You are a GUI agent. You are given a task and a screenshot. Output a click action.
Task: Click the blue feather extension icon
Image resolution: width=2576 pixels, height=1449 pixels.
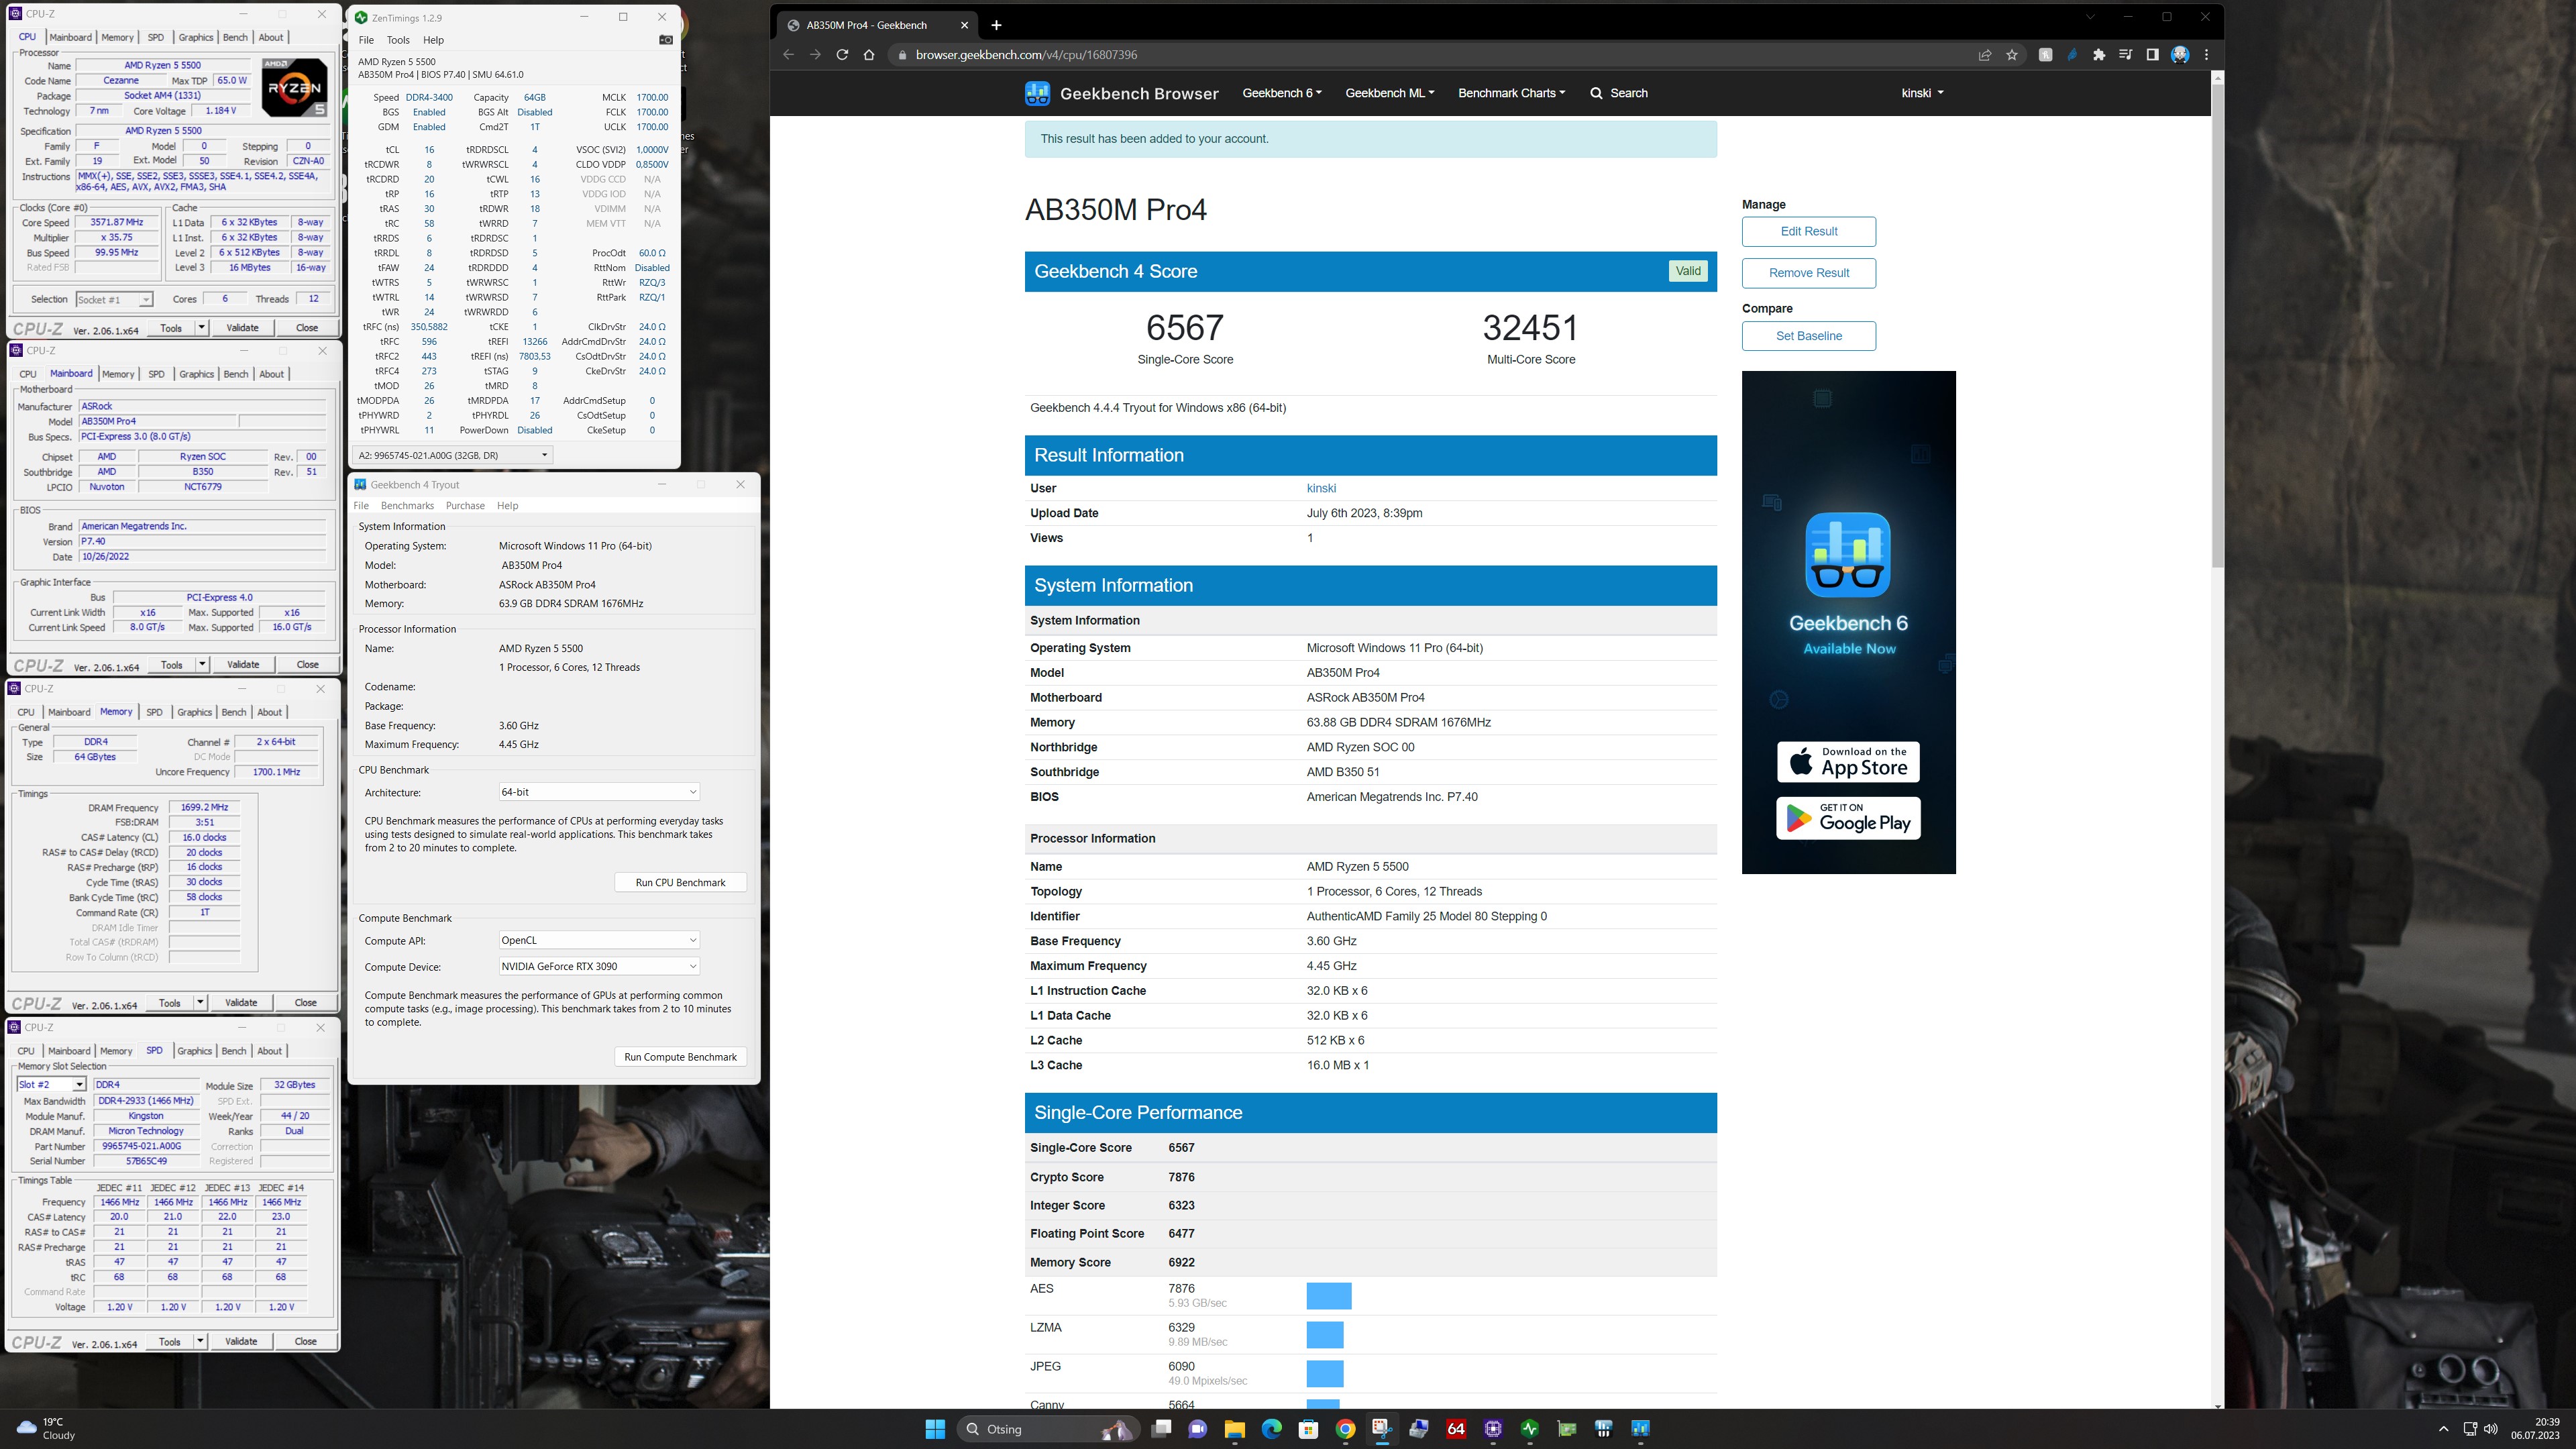coord(2072,55)
